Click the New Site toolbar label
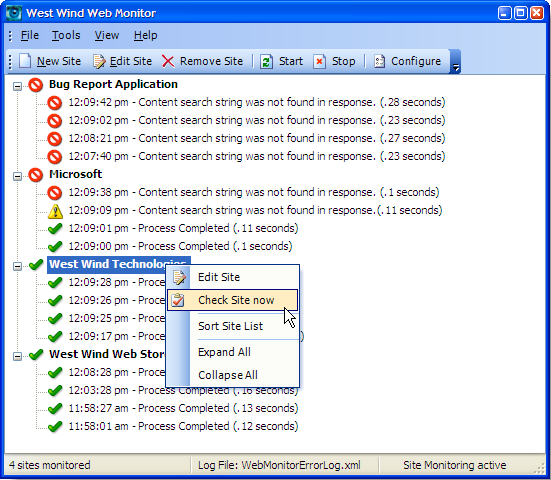This screenshot has width=551, height=480. [x=59, y=61]
